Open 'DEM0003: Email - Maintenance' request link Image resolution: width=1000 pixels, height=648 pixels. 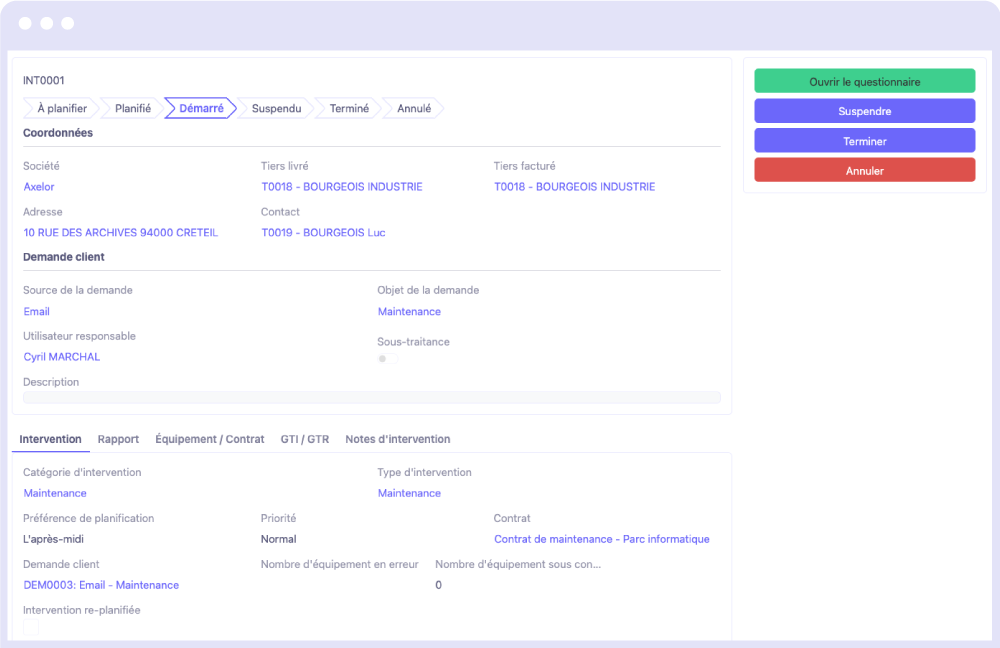click(x=101, y=585)
